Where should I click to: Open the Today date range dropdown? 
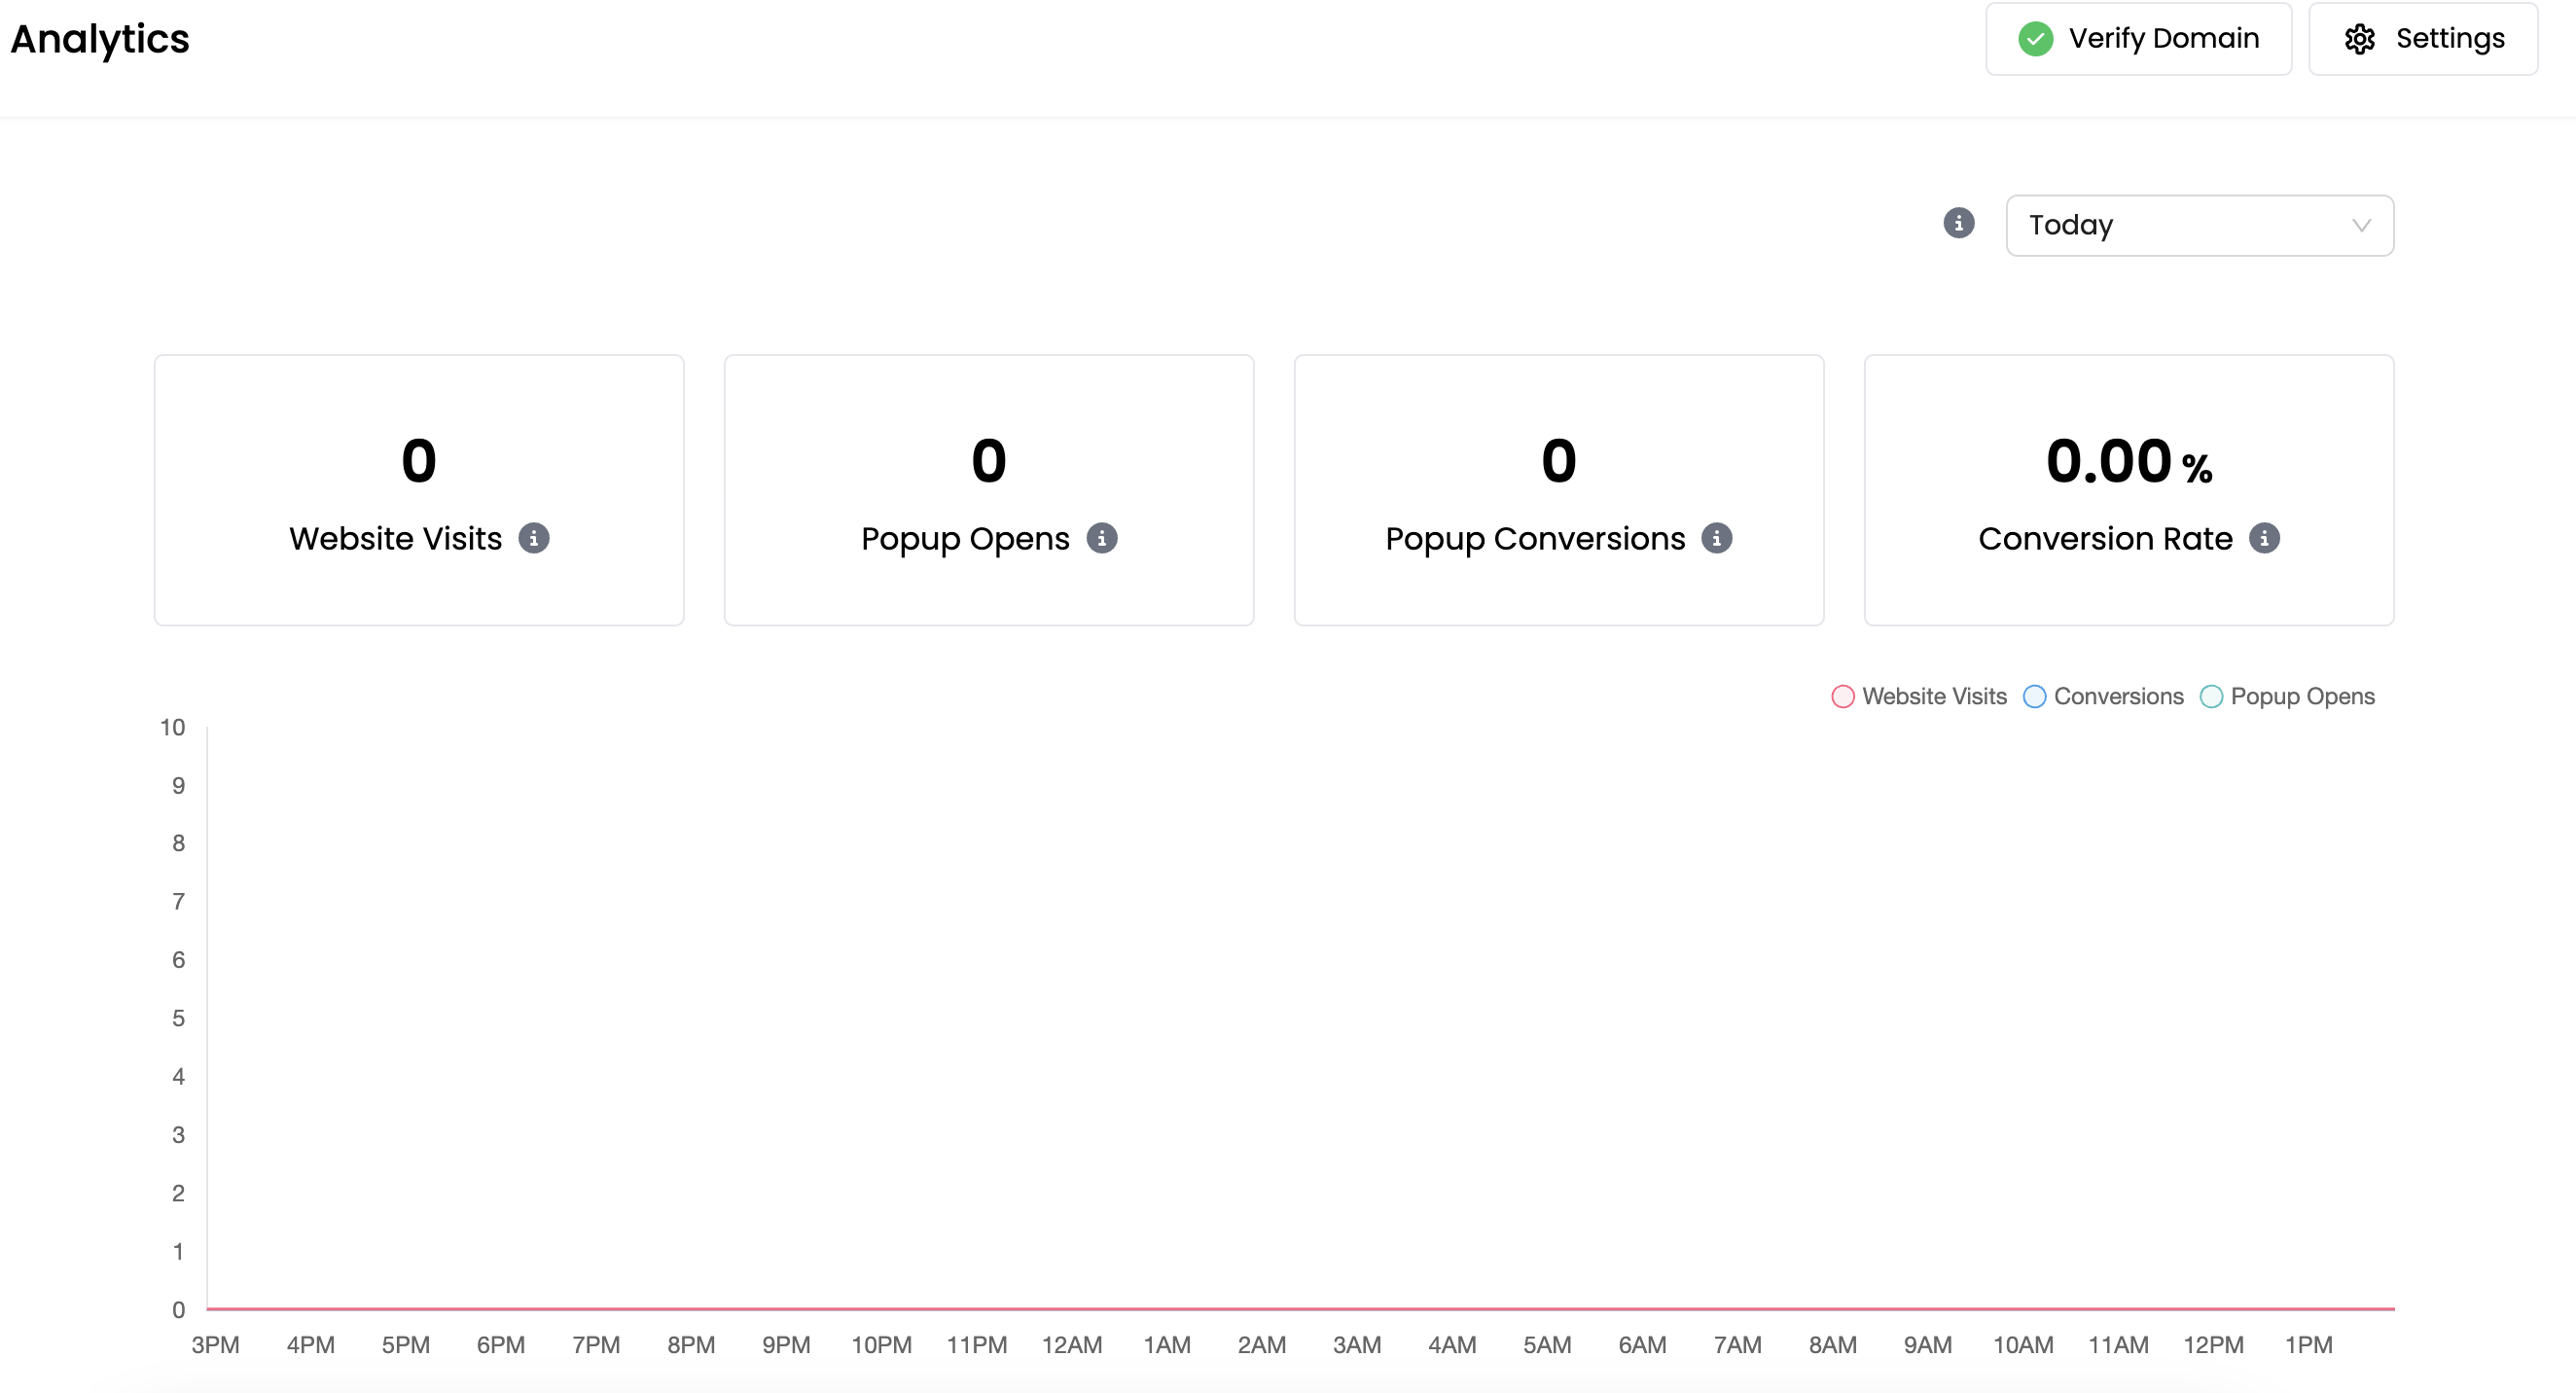pos(2199,226)
